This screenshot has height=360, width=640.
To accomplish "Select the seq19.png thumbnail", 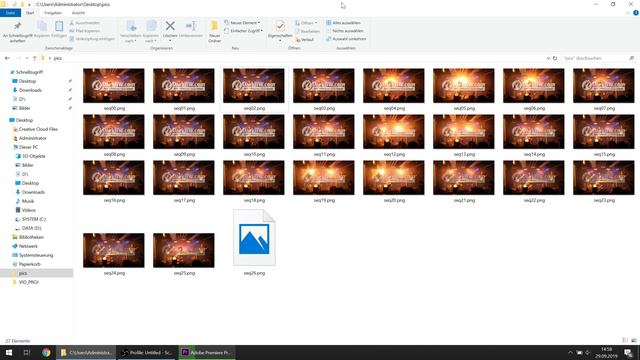I will point(324,178).
